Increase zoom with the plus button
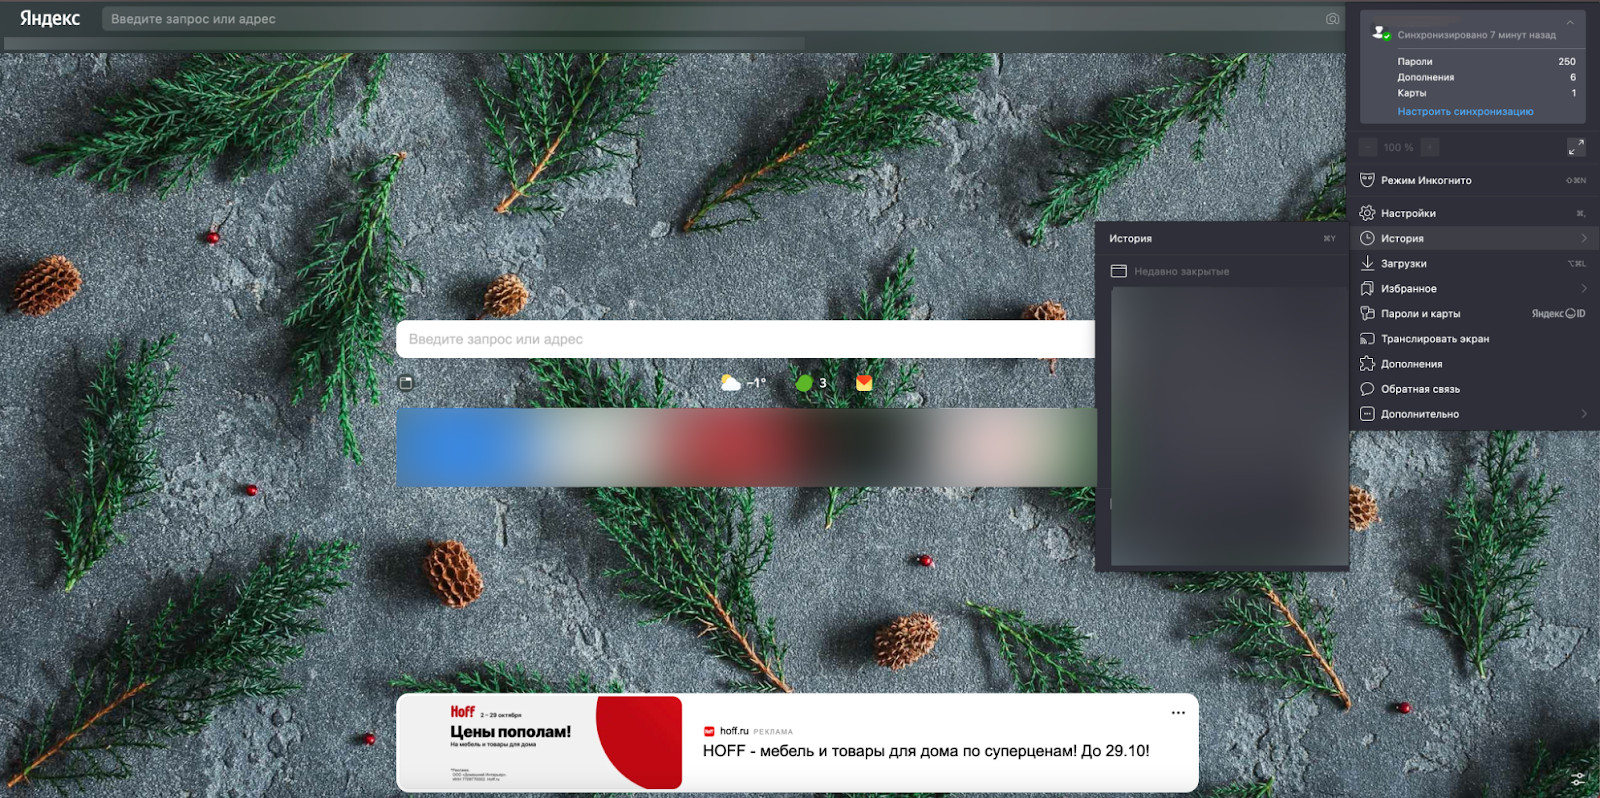Image resolution: width=1600 pixels, height=798 pixels. (1430, 147)
